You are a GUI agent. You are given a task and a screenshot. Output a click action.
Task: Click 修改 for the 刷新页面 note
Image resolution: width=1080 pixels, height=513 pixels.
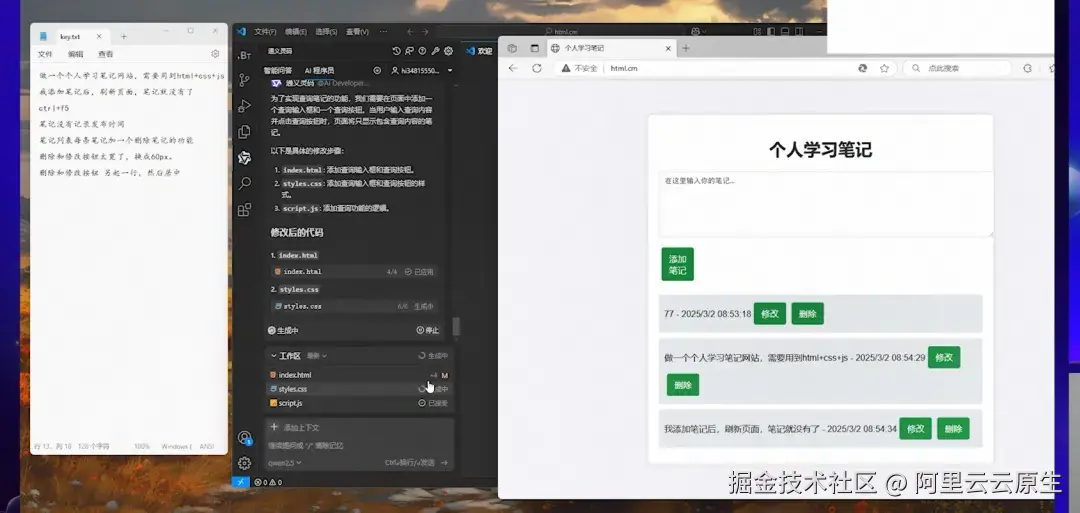pos(915,428)
